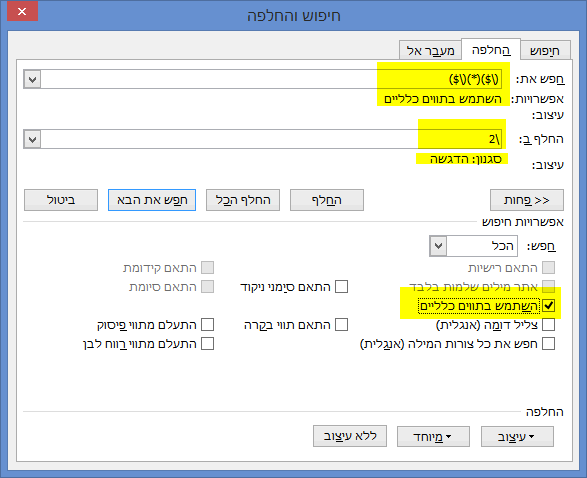Switch to the חיפוש tab
The image size is (587, 478).
point(545,51)
